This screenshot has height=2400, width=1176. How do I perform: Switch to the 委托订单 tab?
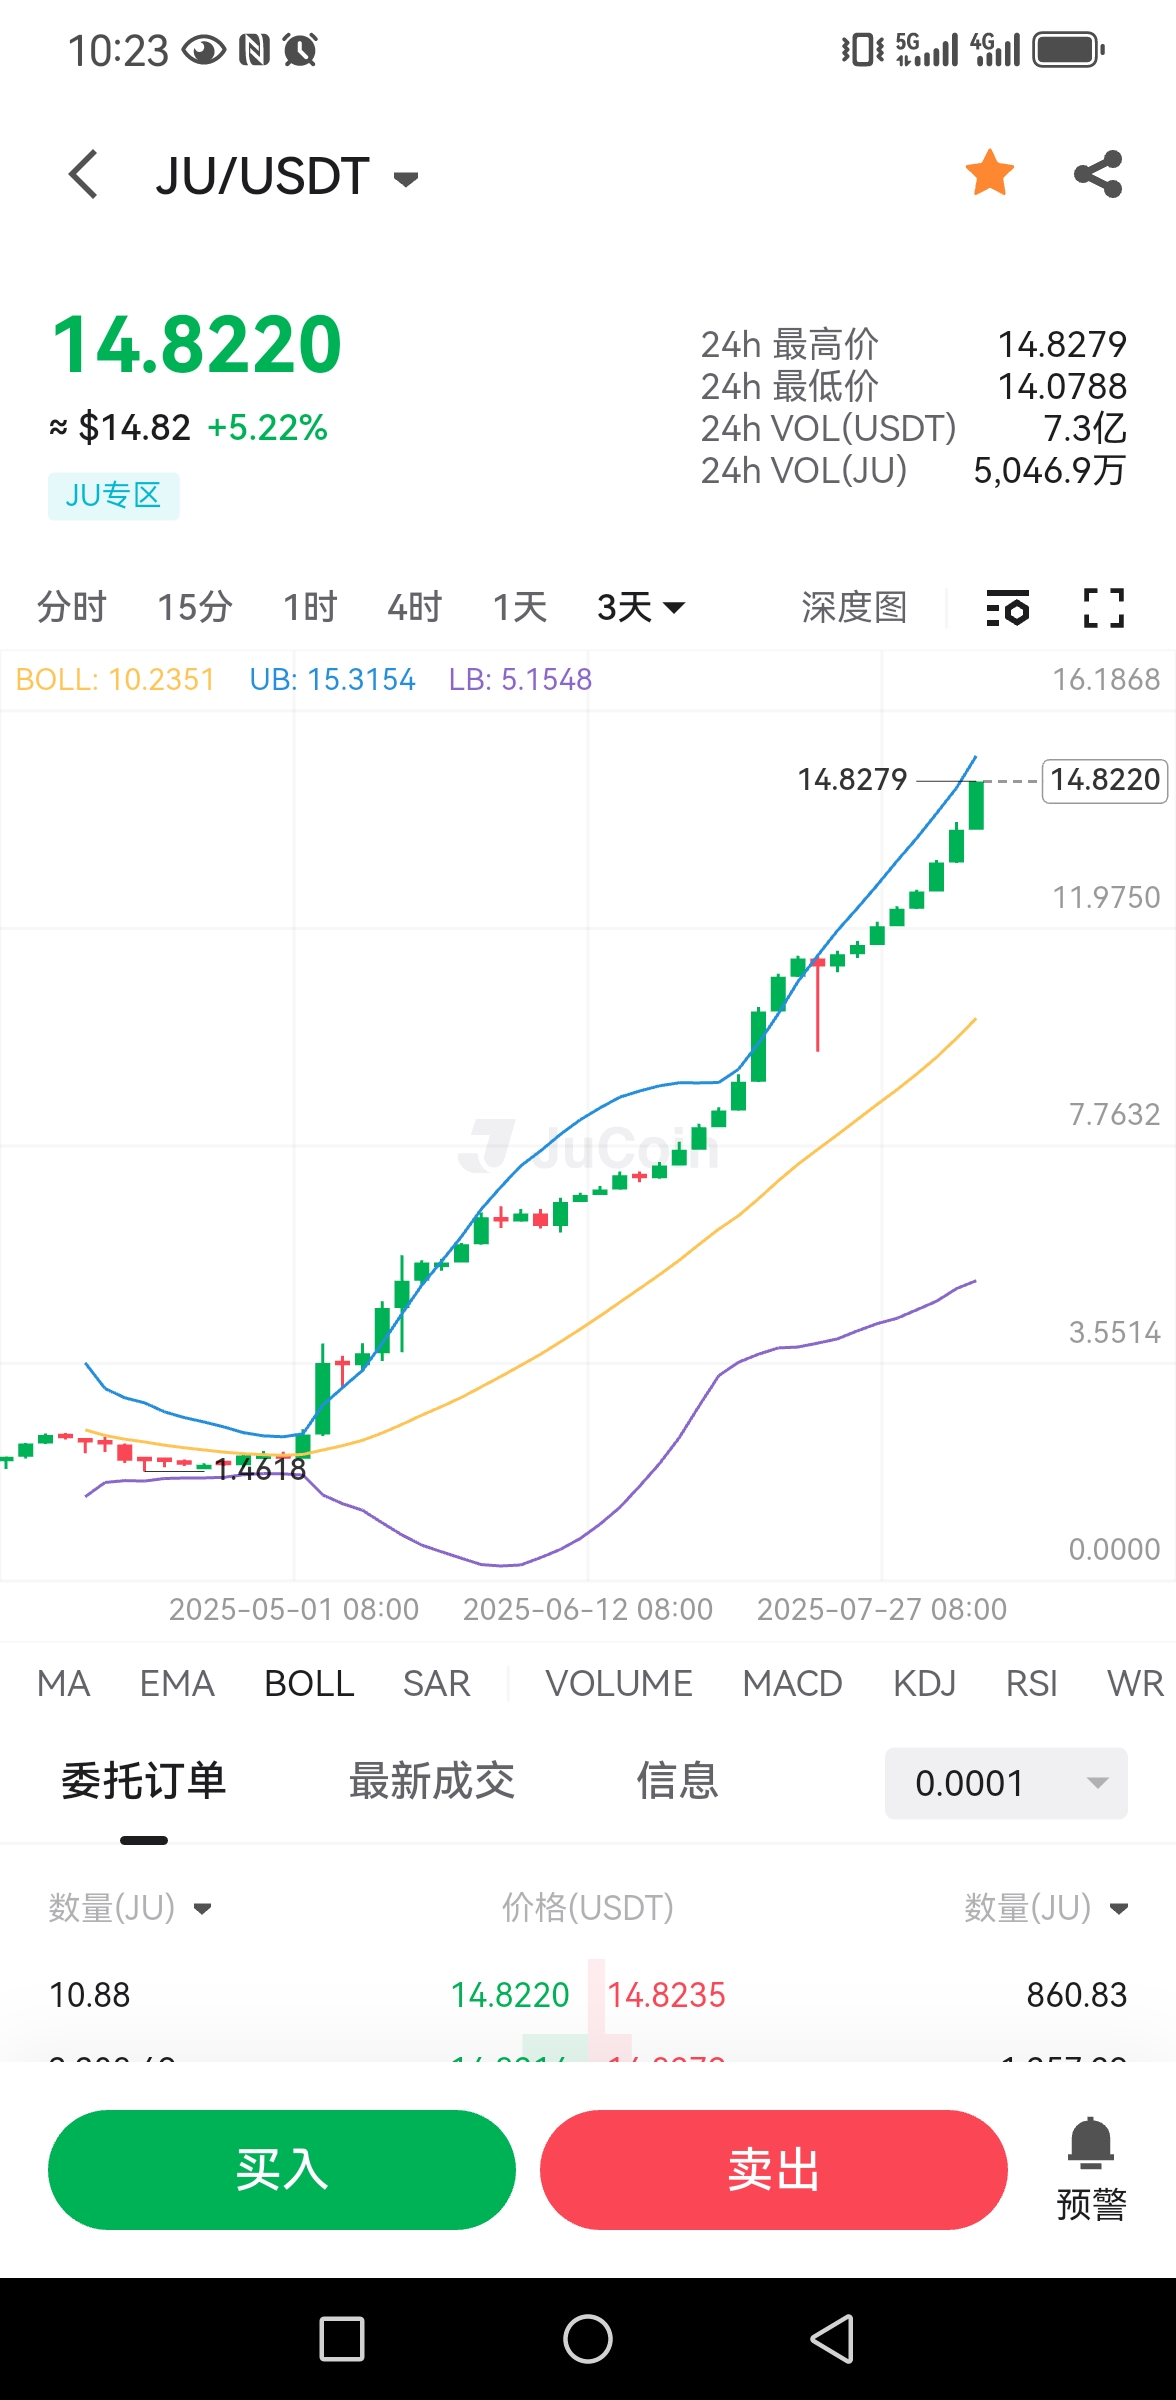coord(144,1782)
